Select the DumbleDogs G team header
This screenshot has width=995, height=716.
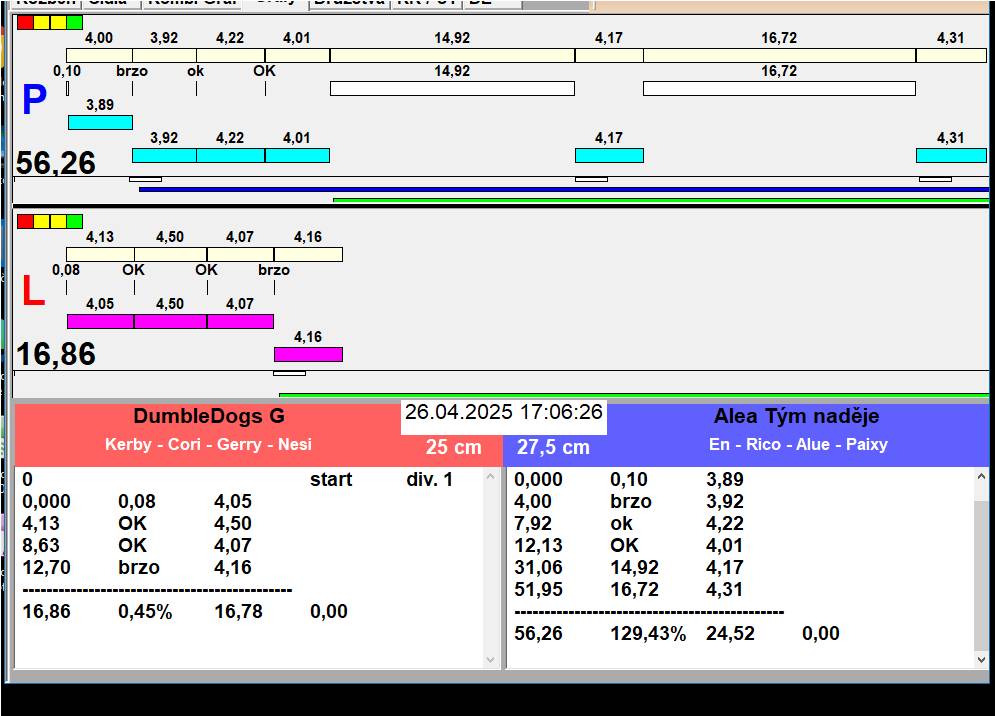(x=209, y=417)
